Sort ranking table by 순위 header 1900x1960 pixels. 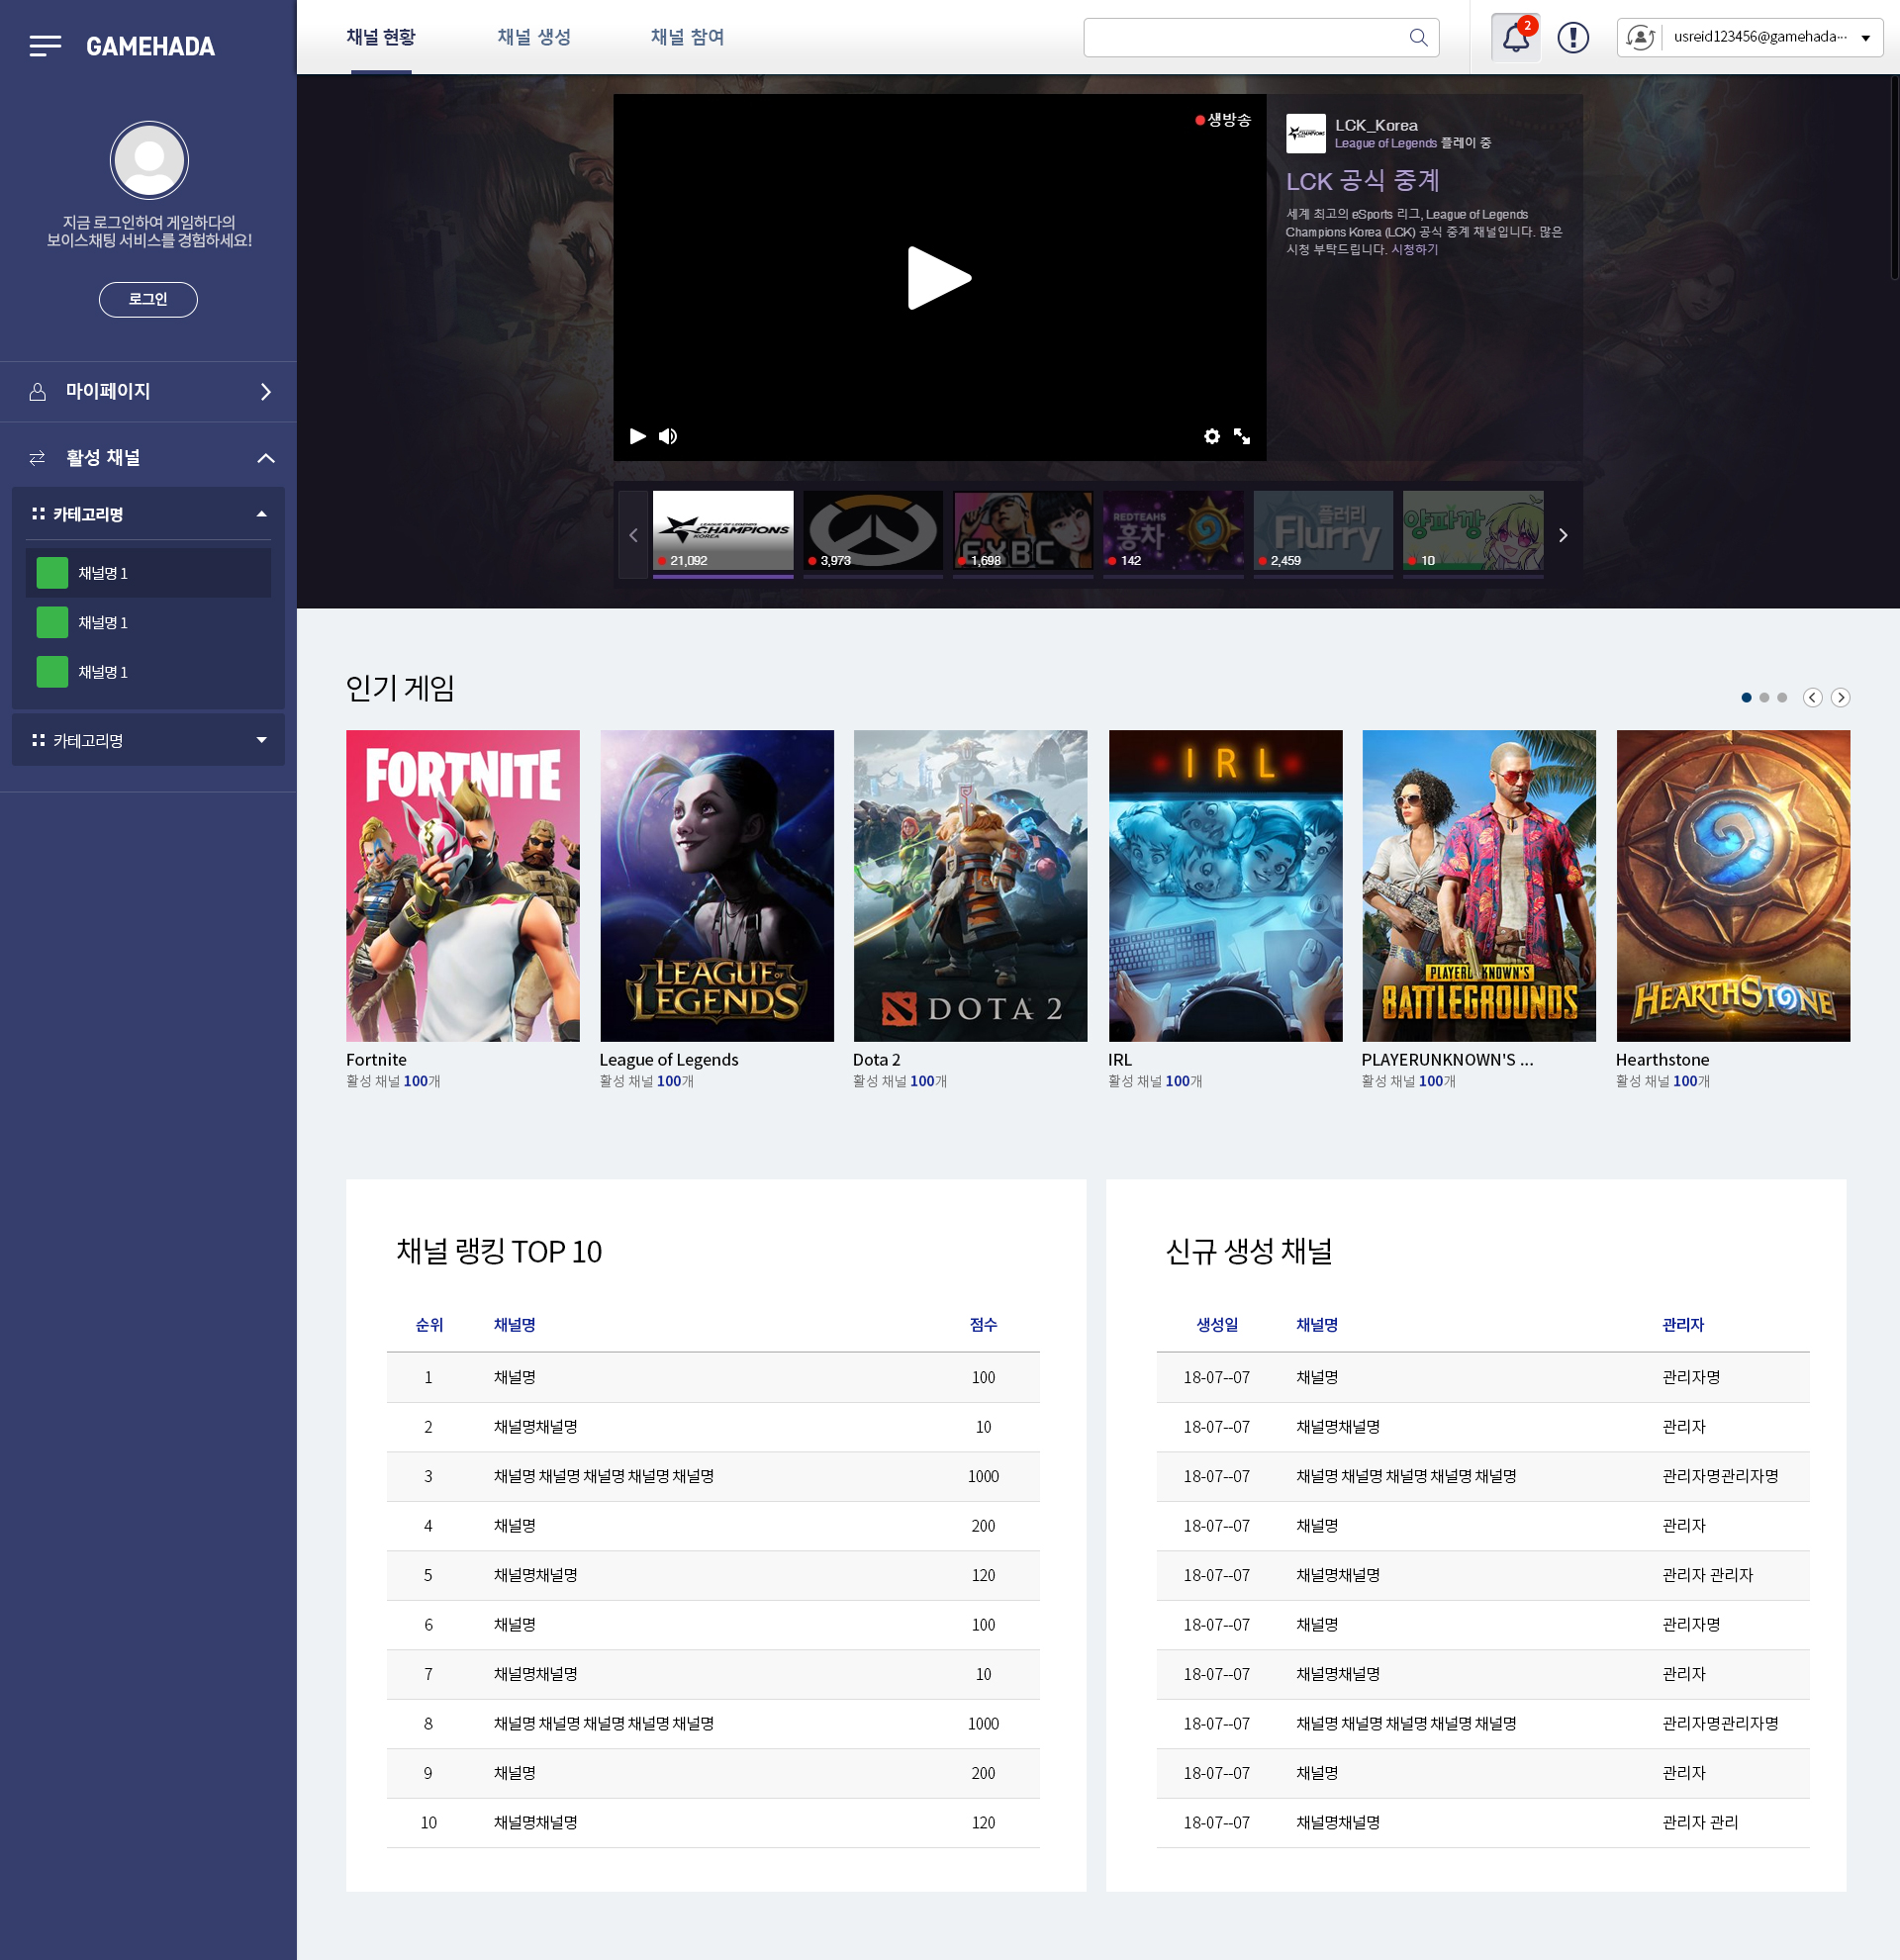pos(429,1324)
